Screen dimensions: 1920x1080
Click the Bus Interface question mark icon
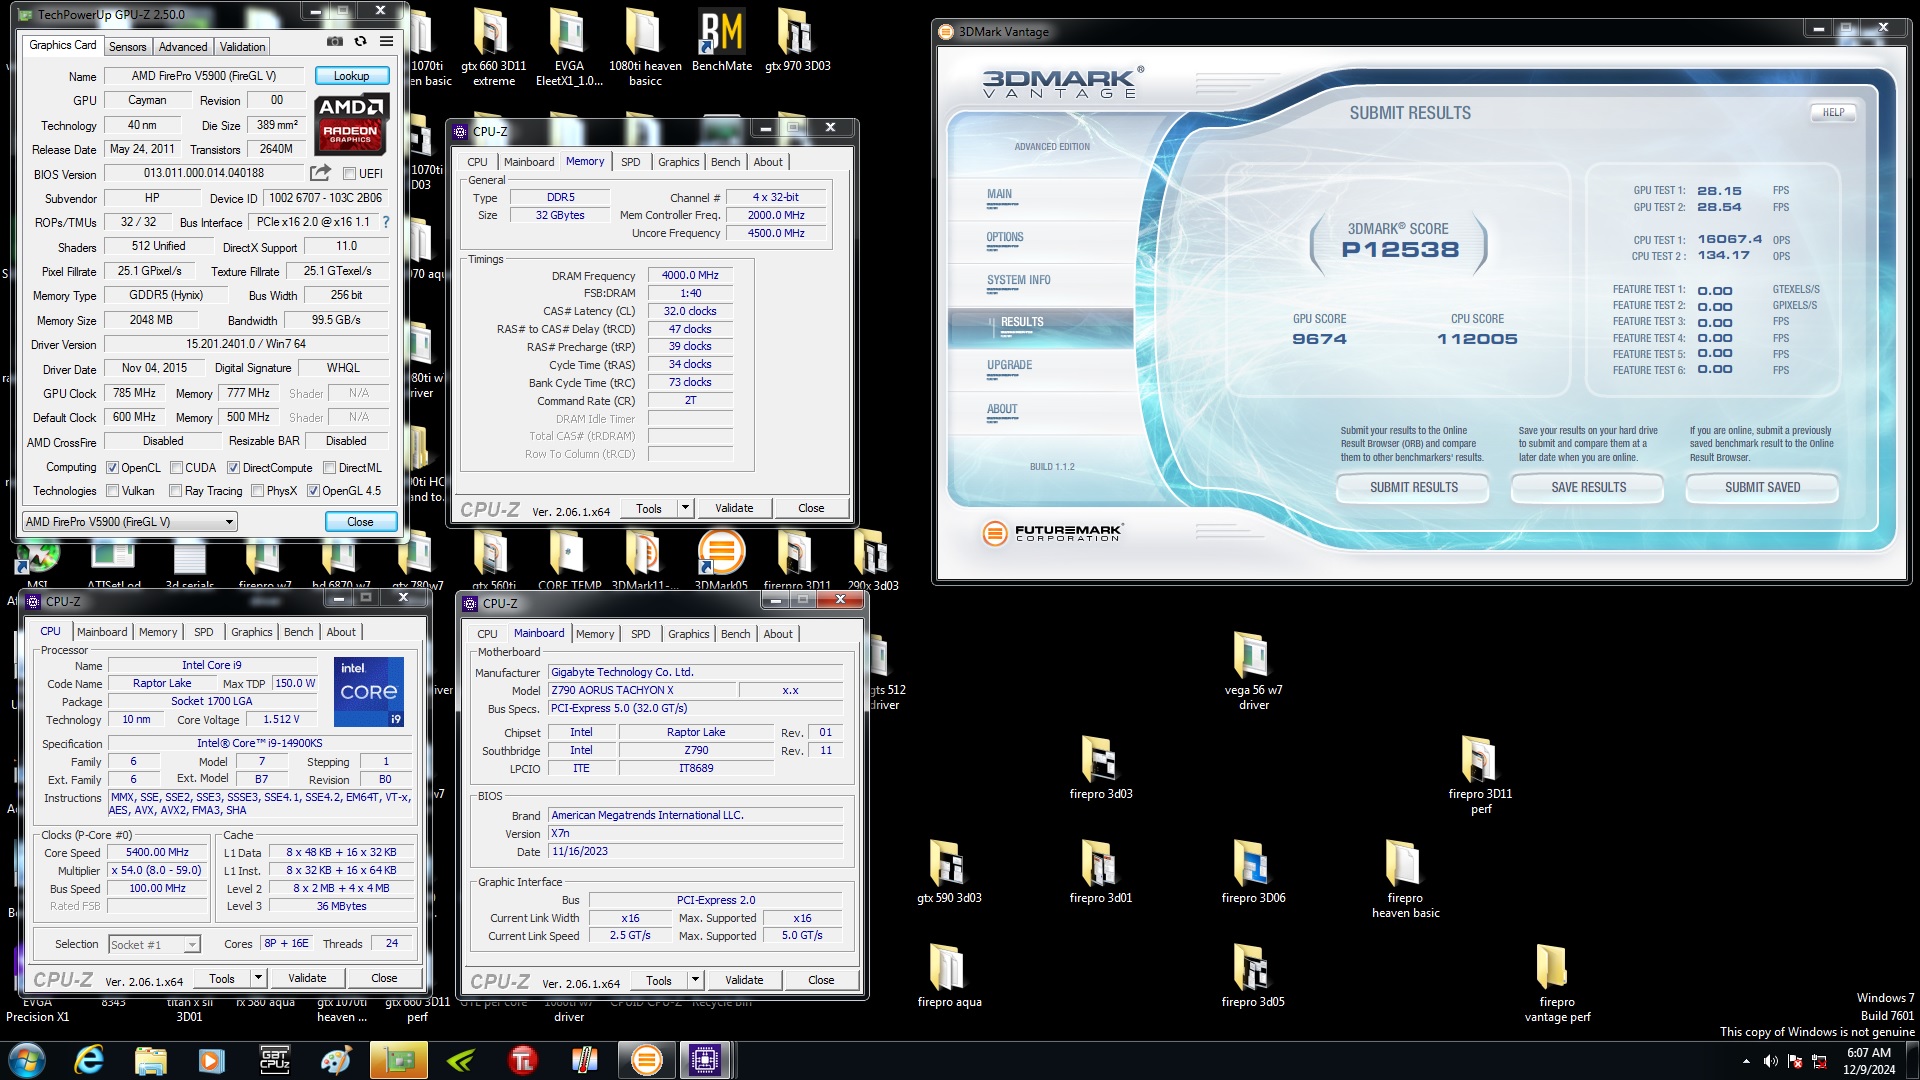[x=386, y=222]
